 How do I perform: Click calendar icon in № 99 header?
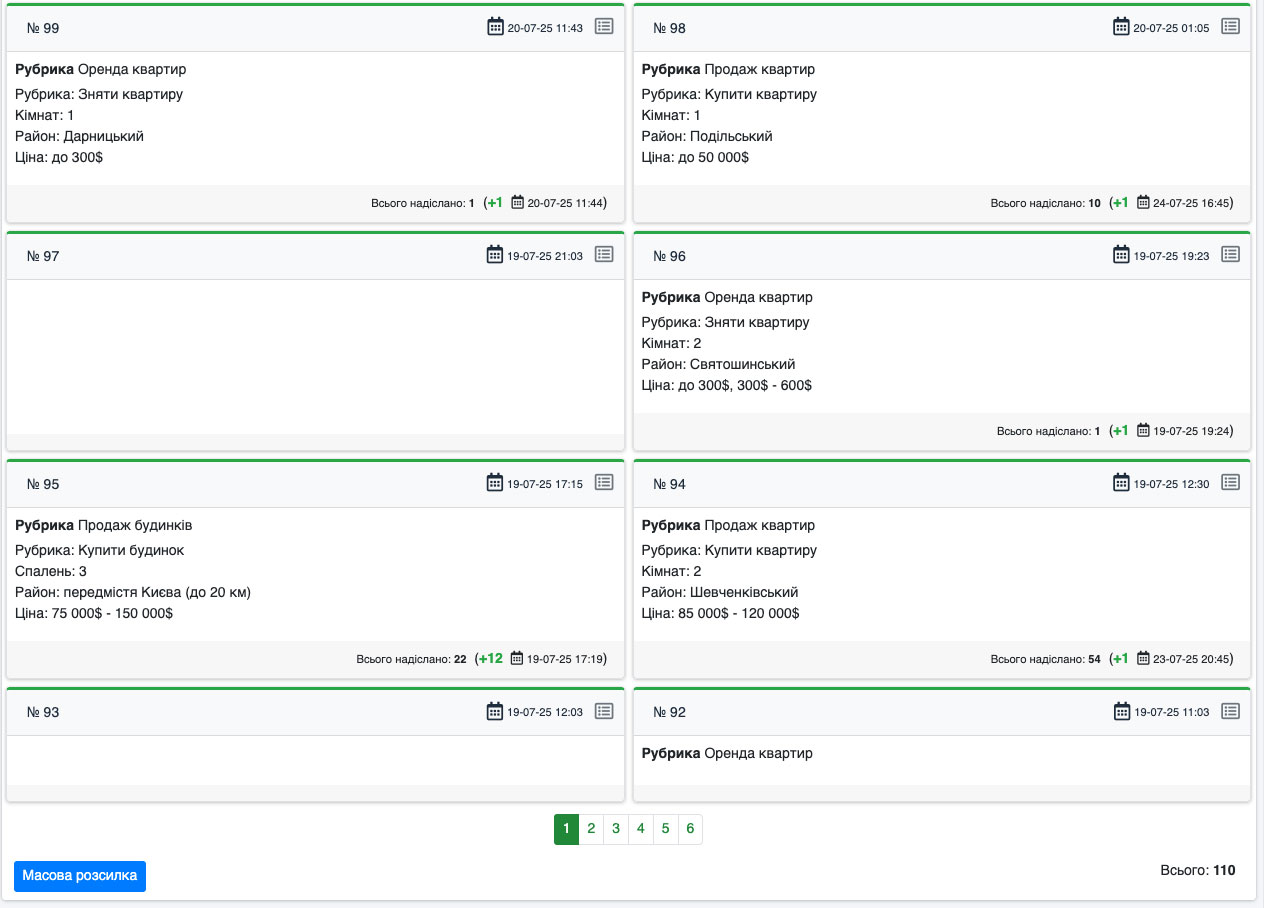[495, 27]
